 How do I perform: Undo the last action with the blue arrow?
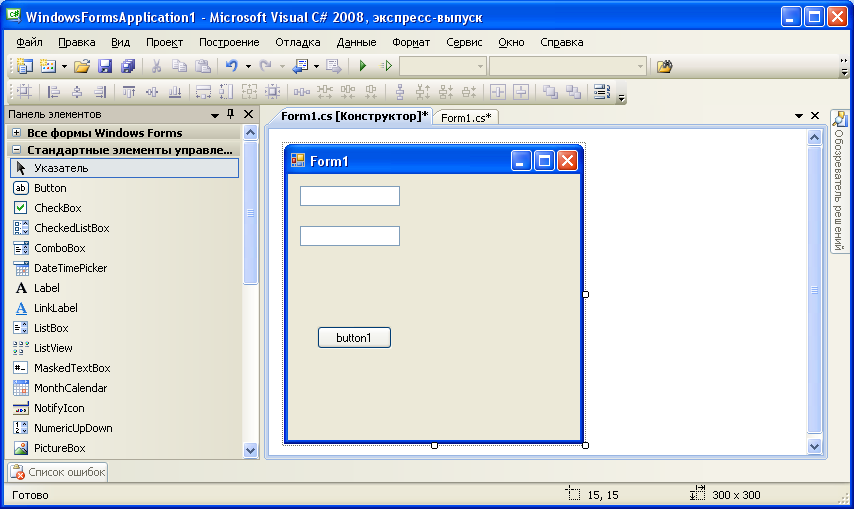(x=232, y=66)
